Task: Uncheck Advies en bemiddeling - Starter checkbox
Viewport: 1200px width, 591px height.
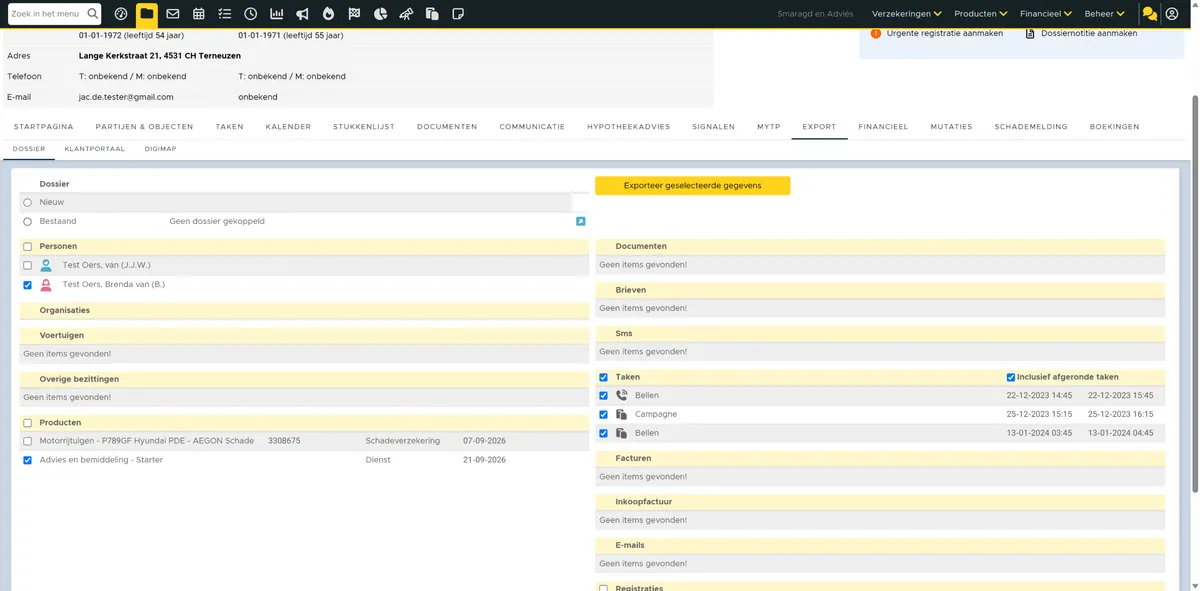Action: [x=28, y=460]
